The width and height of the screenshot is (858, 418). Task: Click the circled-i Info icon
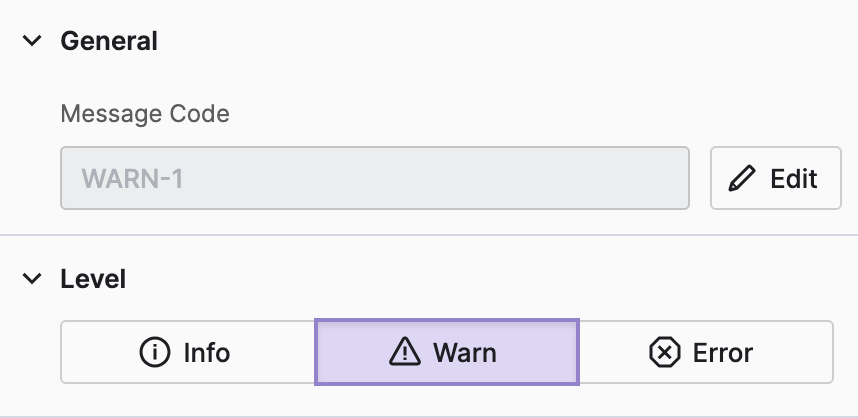[154, 352]
